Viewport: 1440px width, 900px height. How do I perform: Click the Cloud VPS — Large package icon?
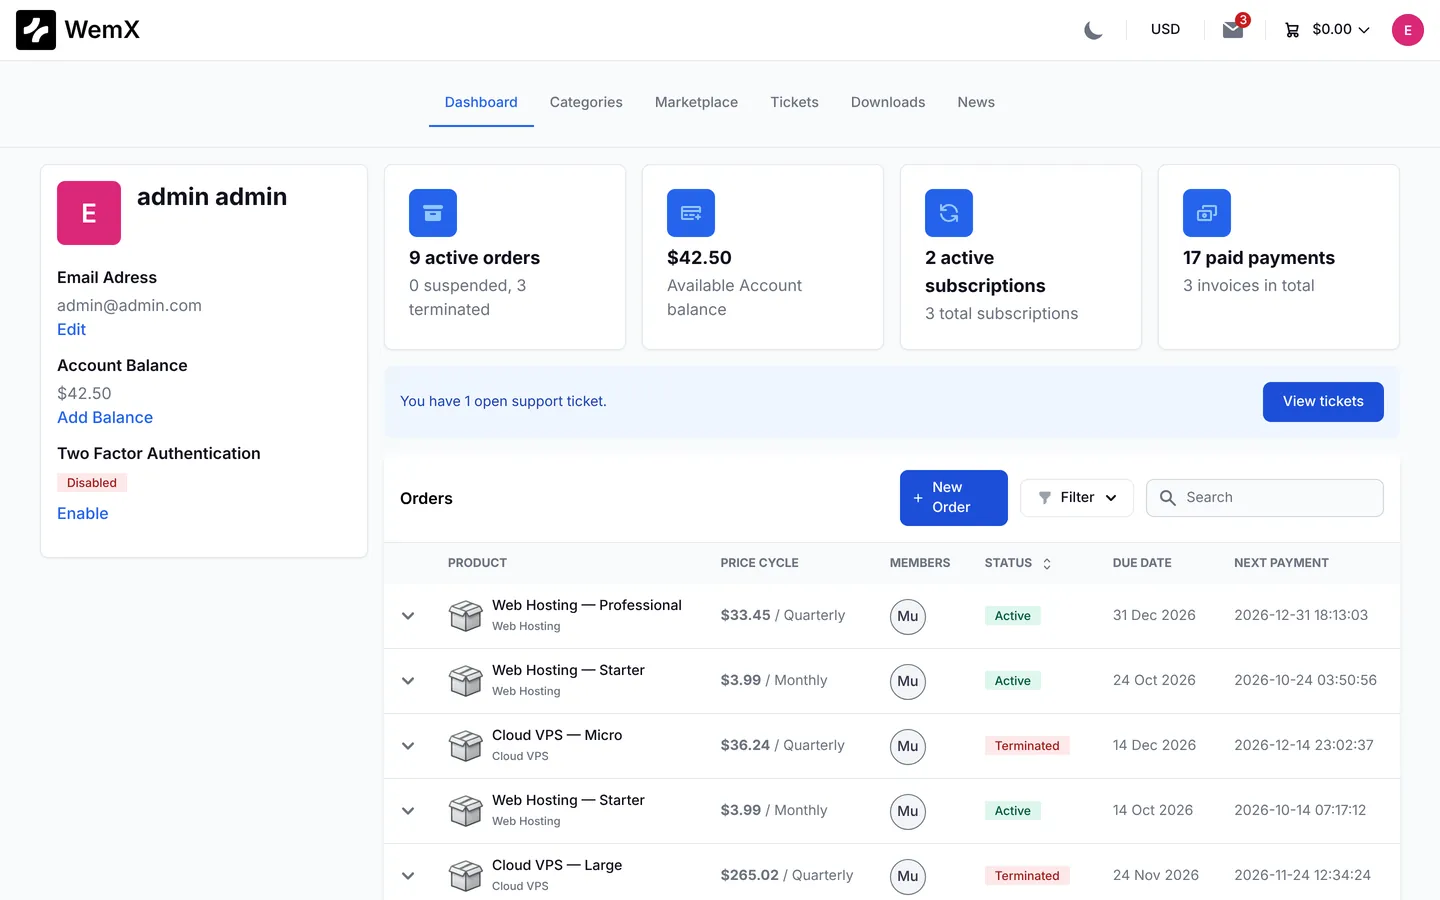pos(466,876)
